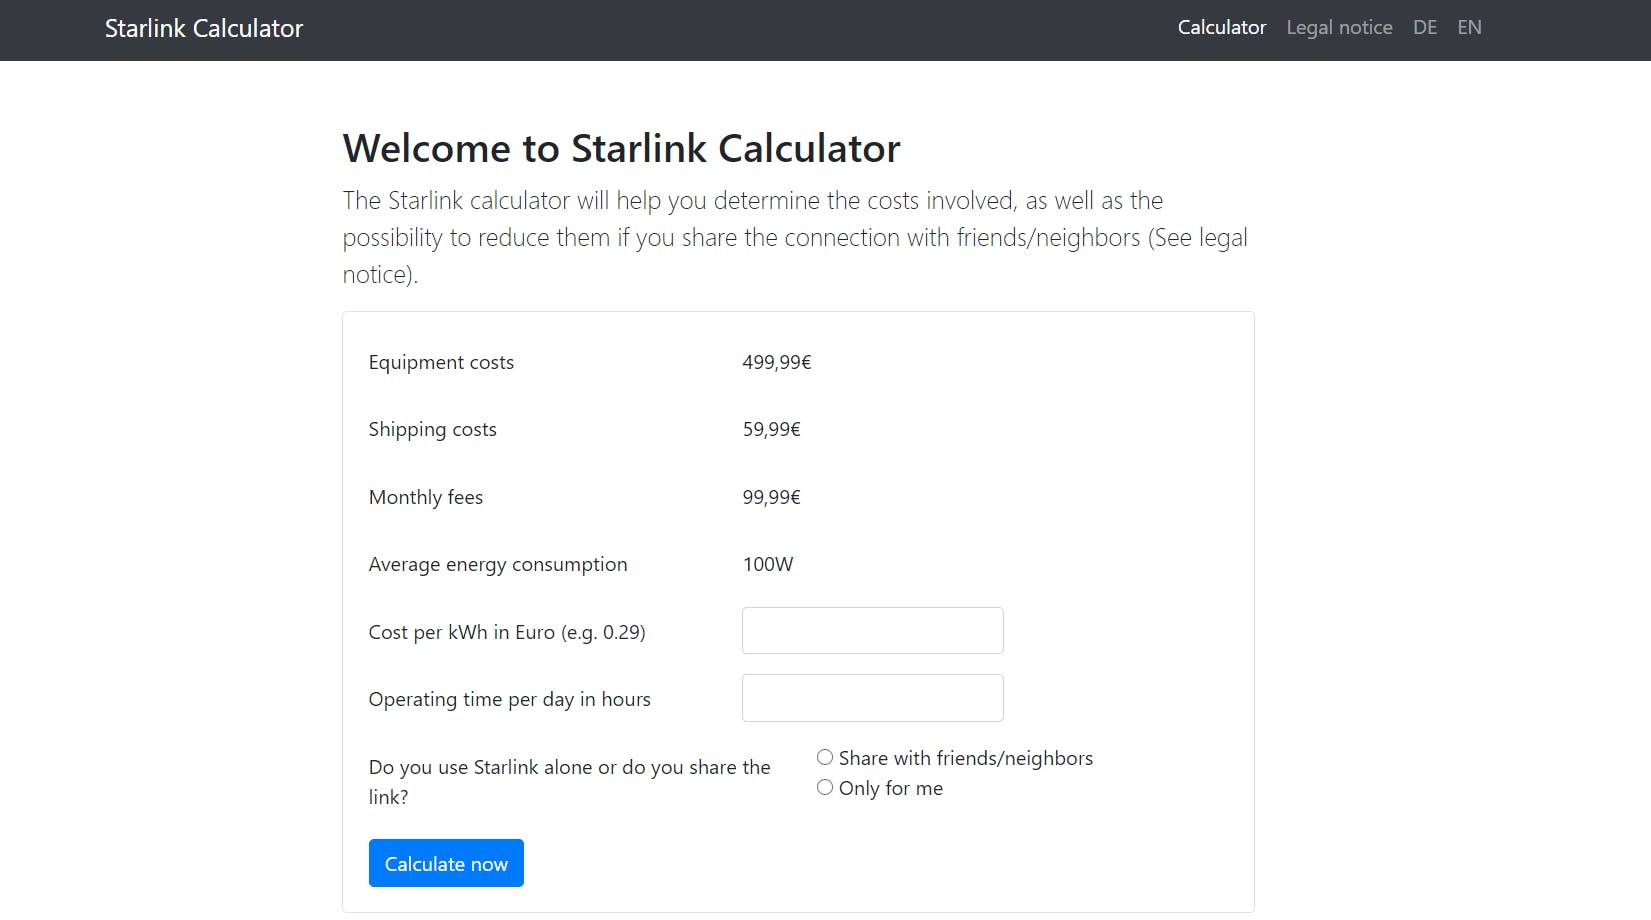Open the Legal notice page

(x=1339, y=27)
